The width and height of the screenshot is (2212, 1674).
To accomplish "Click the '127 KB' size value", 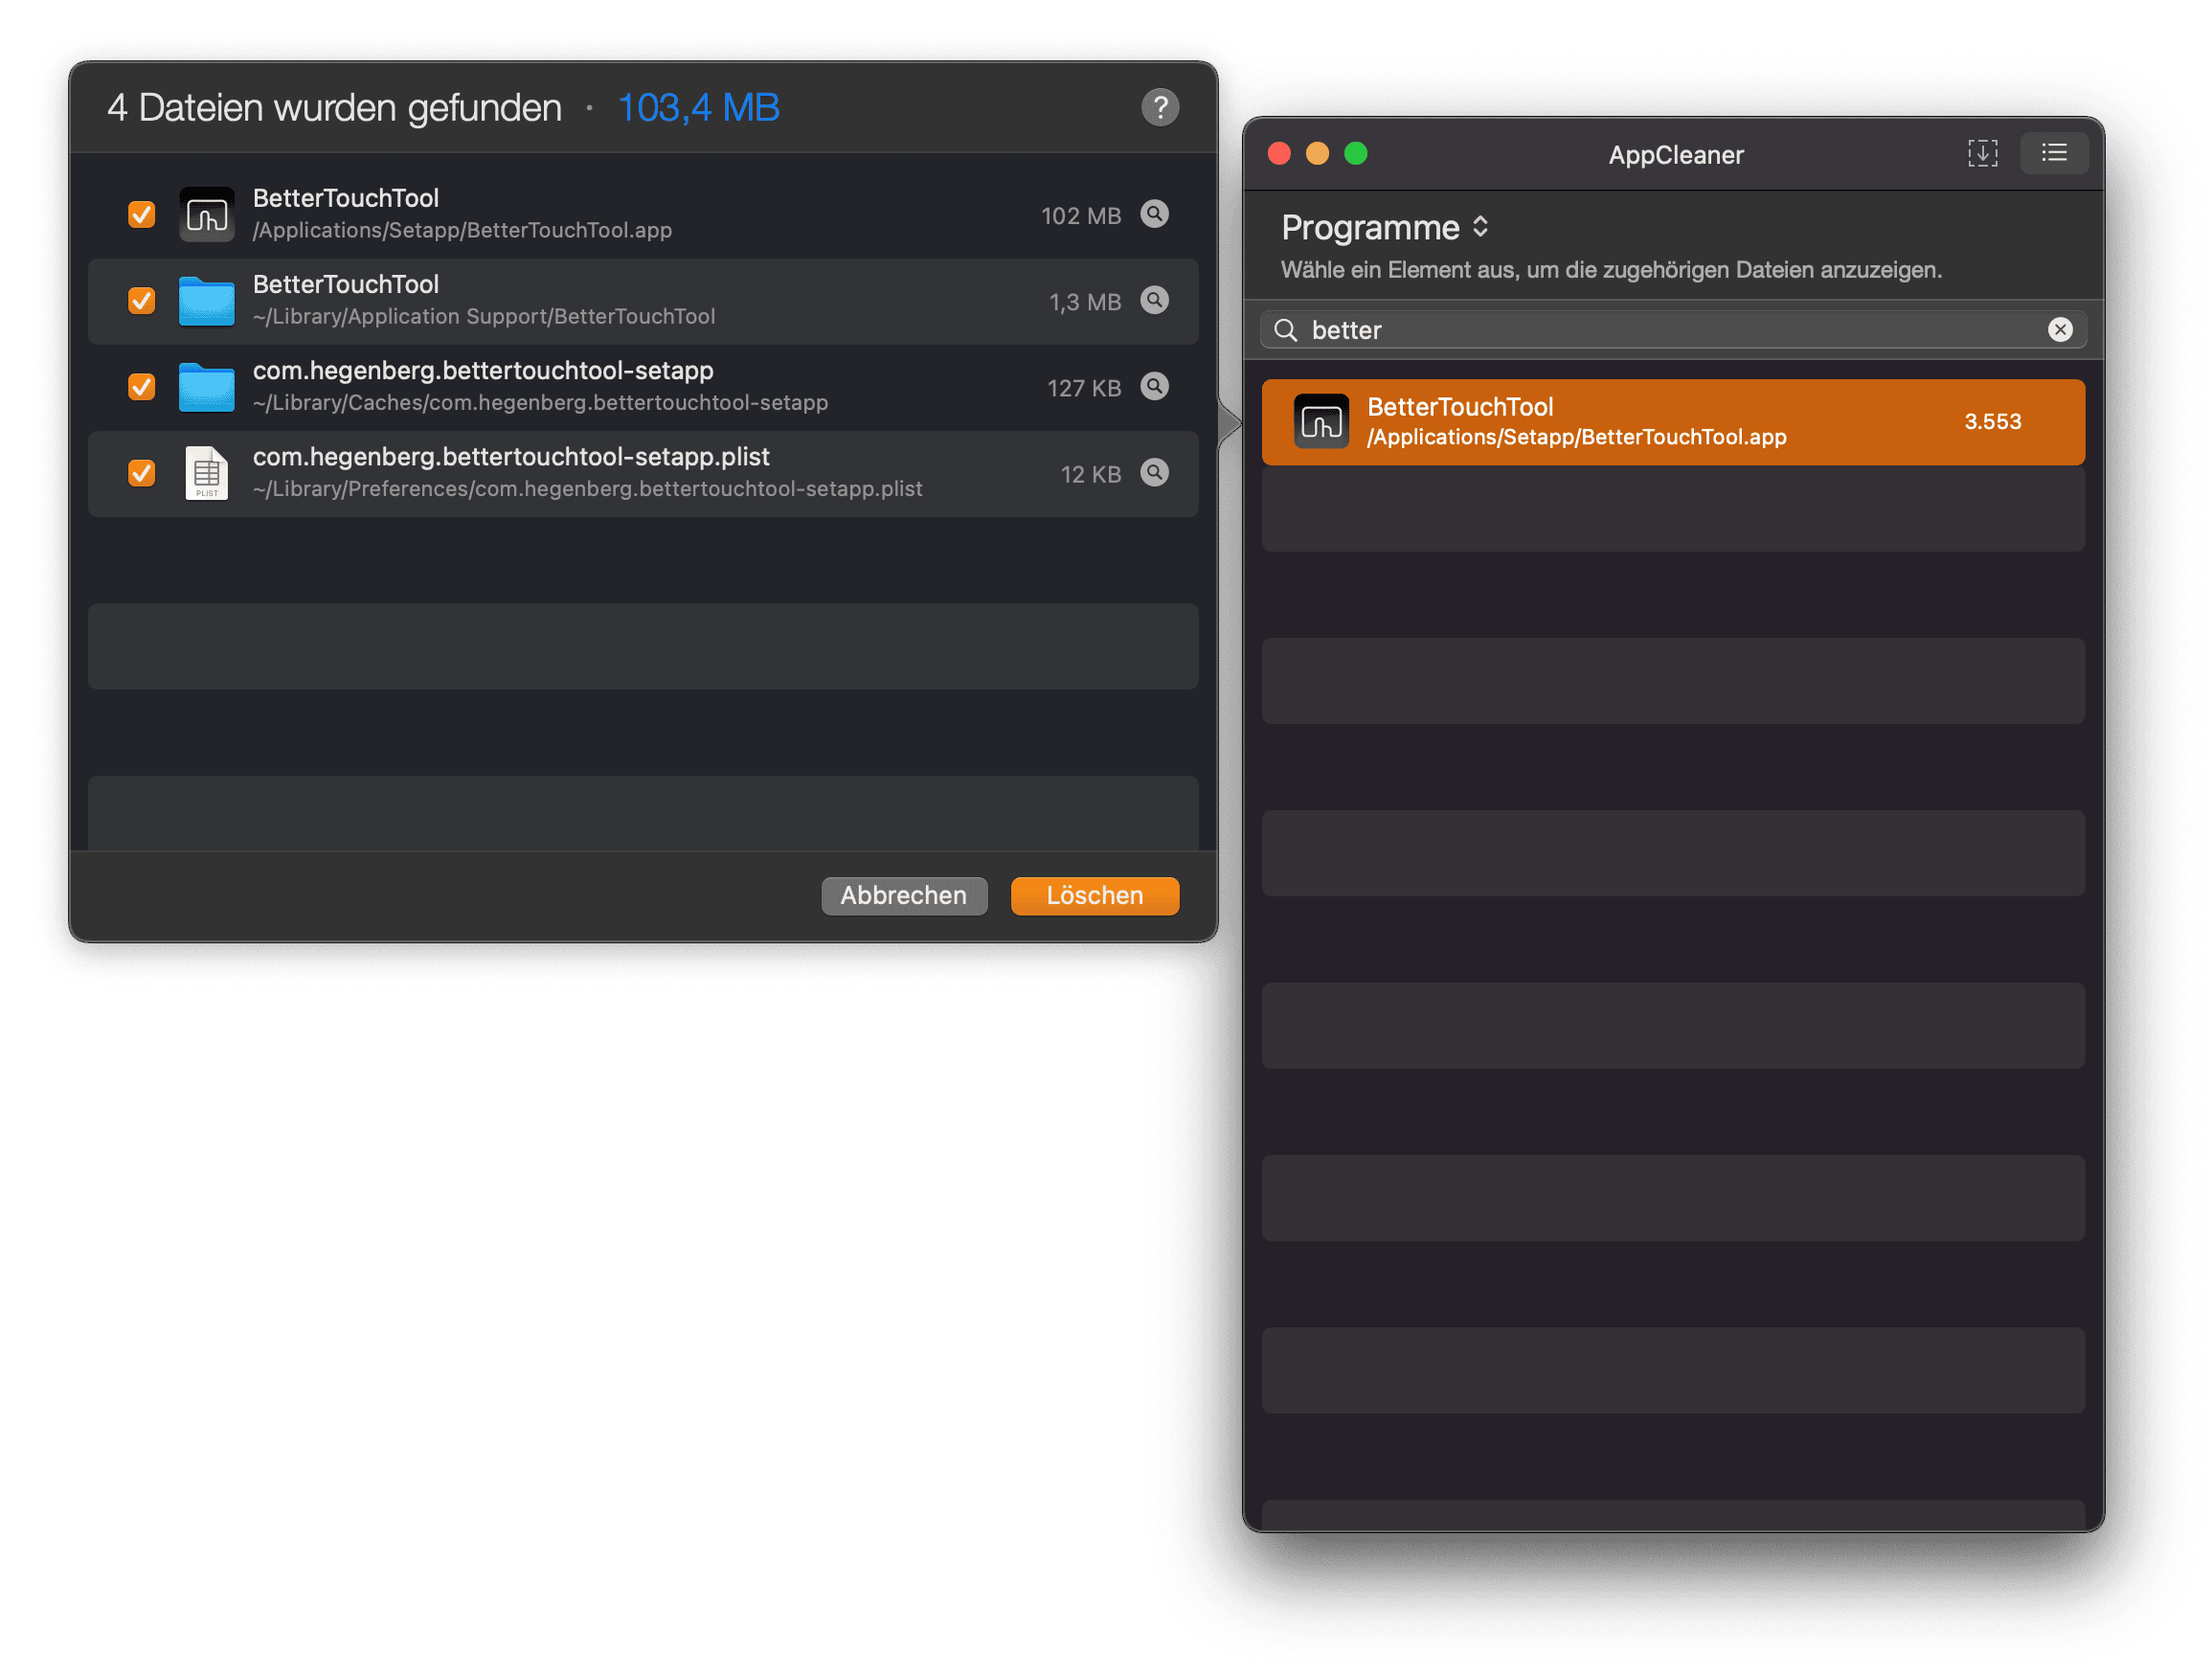I will pyautogui.click(x=1084, y=388).
